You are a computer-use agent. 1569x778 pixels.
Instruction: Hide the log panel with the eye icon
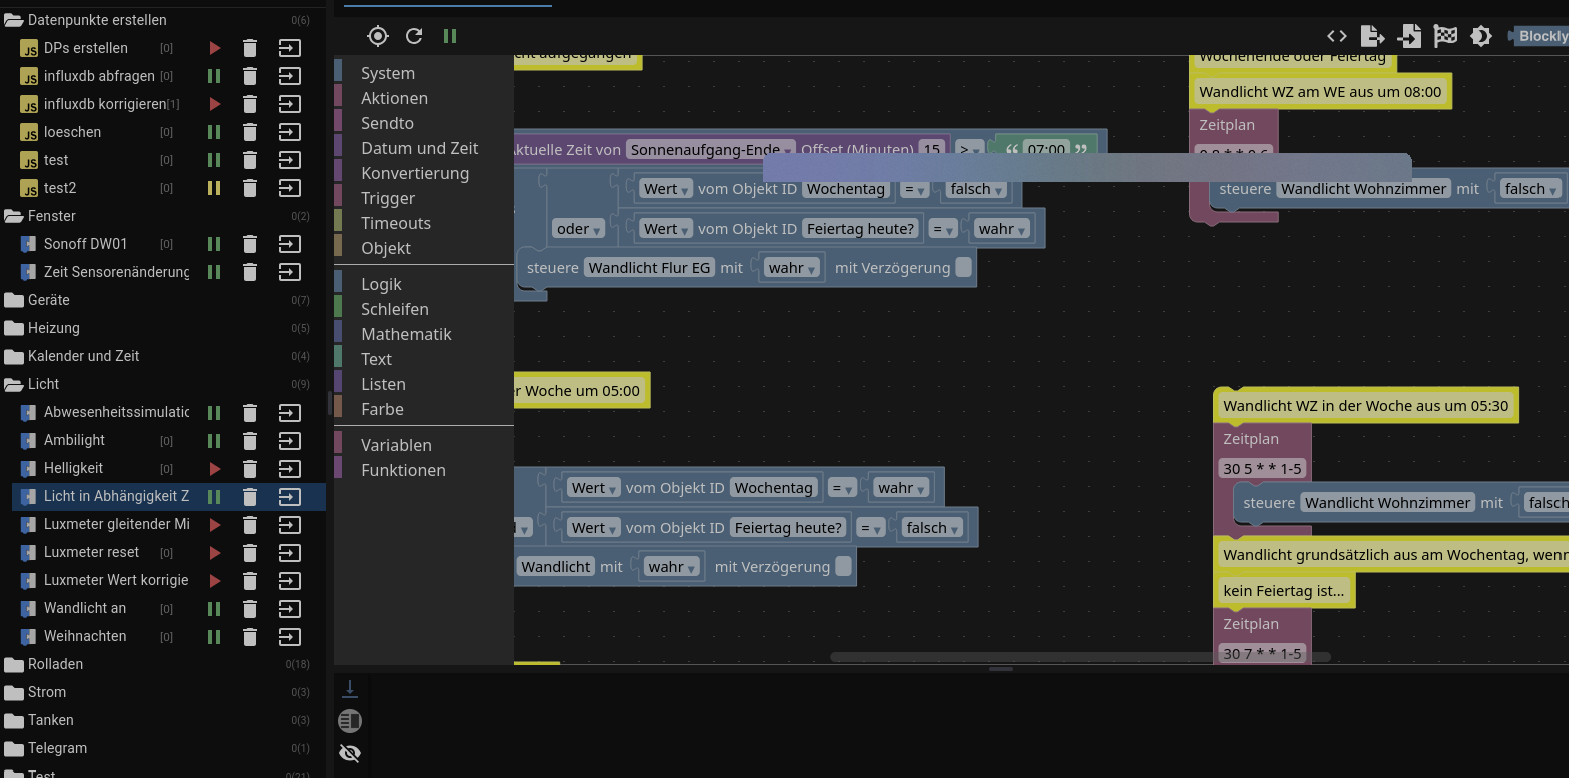click(x=350, y=753)
